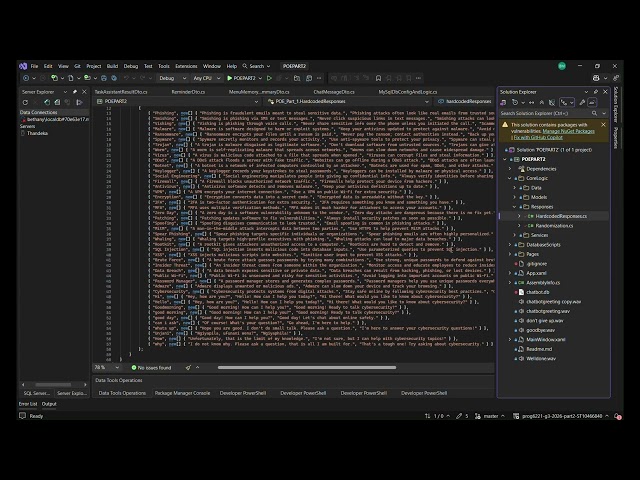
Task: Expand the Dependencies node
Action: 510,169
